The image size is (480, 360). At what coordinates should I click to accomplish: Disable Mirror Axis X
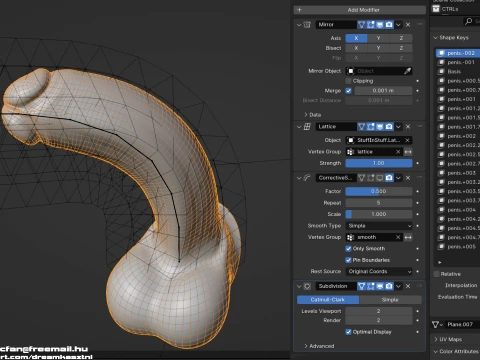click(x=356, y=38)
